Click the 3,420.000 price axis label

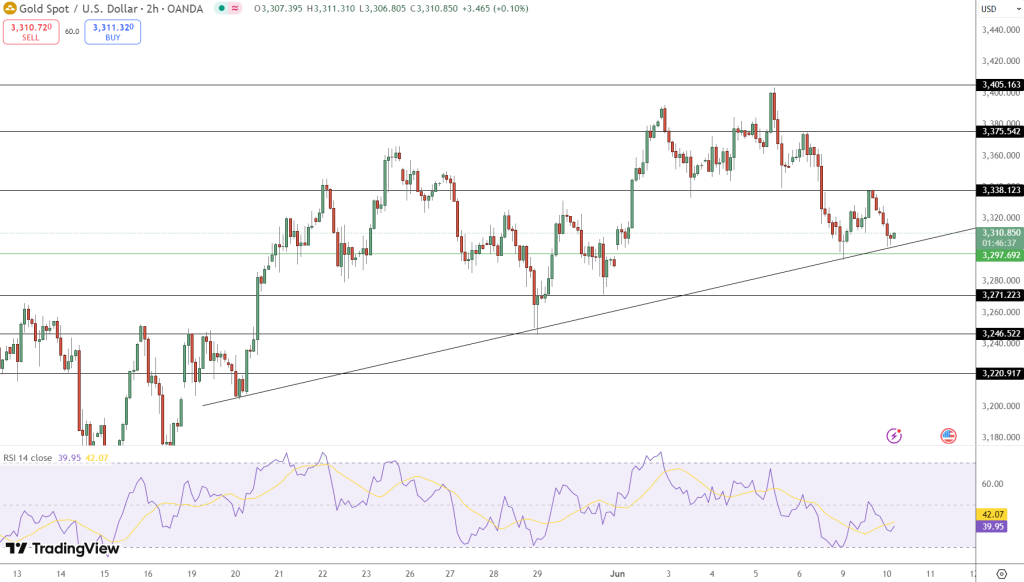(x=1000, y=61)
